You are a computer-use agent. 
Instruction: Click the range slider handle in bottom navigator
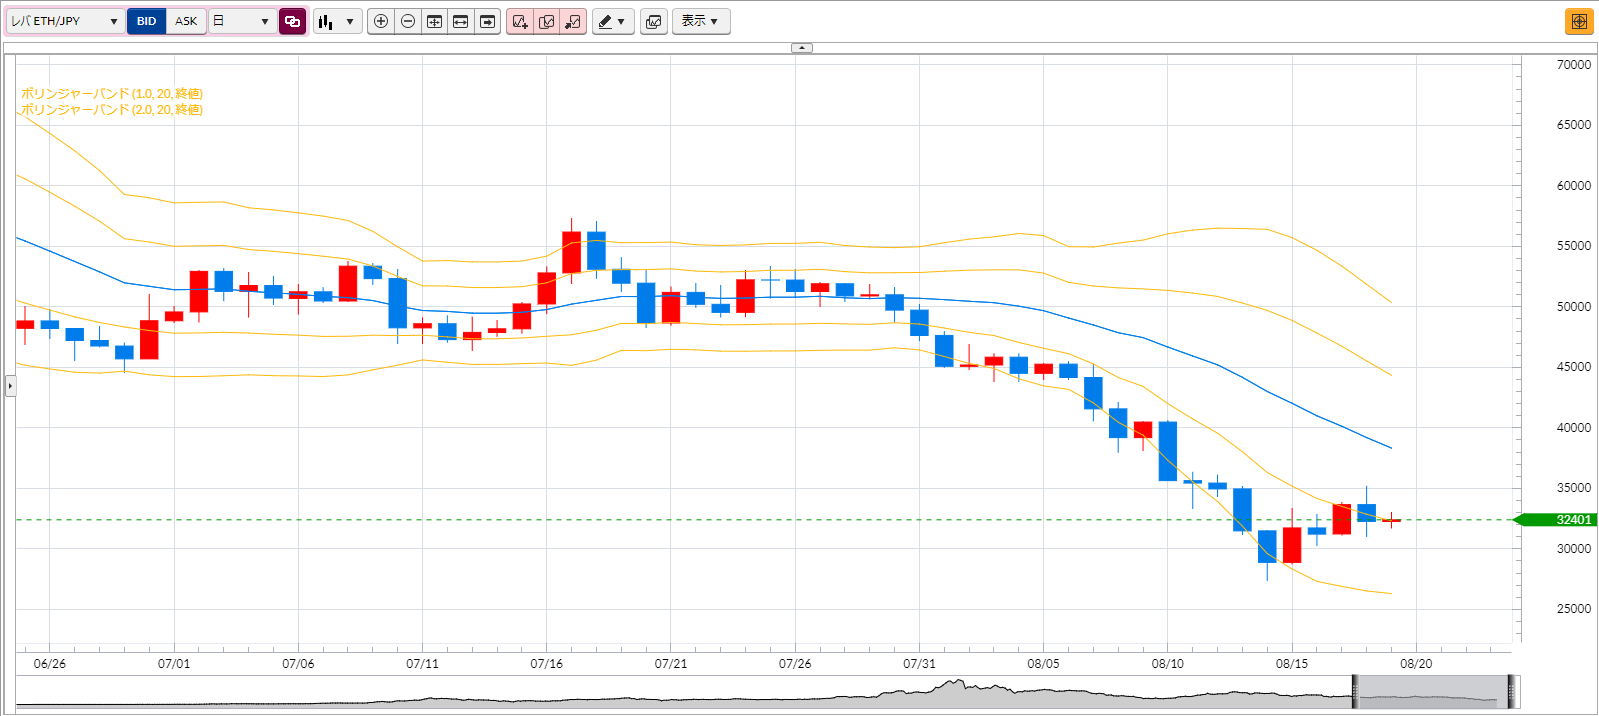(x=1356, y=692)
